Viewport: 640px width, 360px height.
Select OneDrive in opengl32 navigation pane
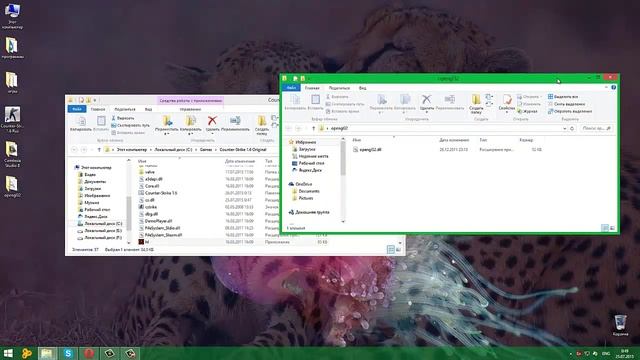pos(300,184)
